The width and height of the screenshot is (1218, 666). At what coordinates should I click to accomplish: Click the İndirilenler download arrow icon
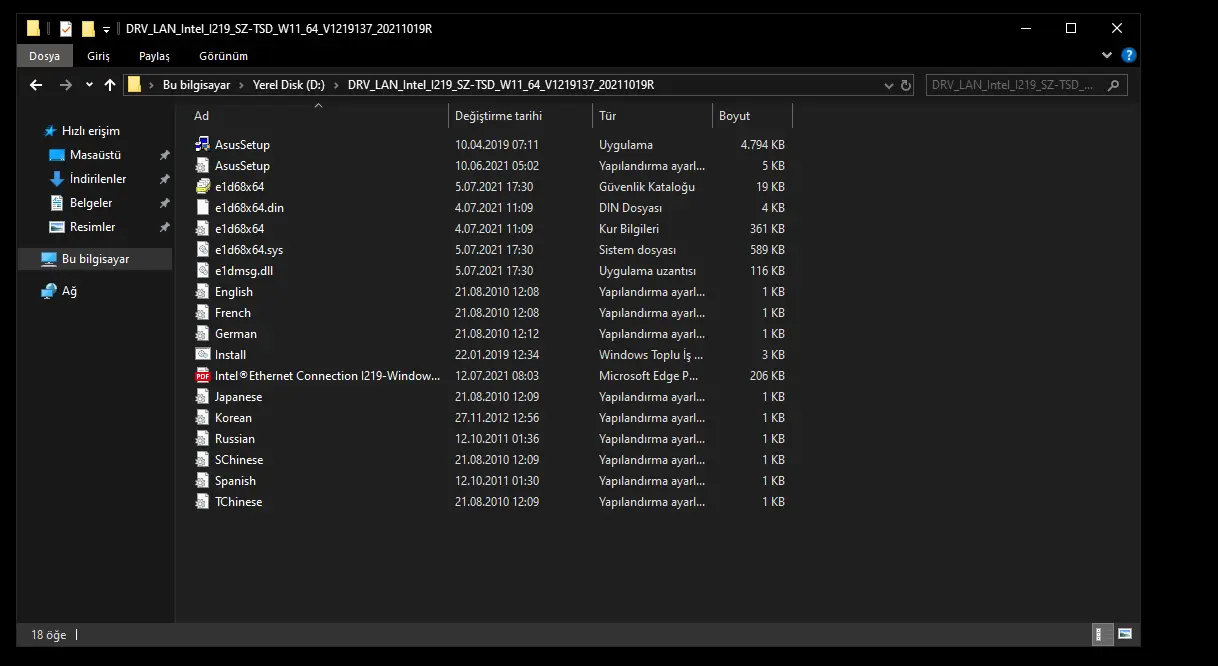(x=57, y=179)
